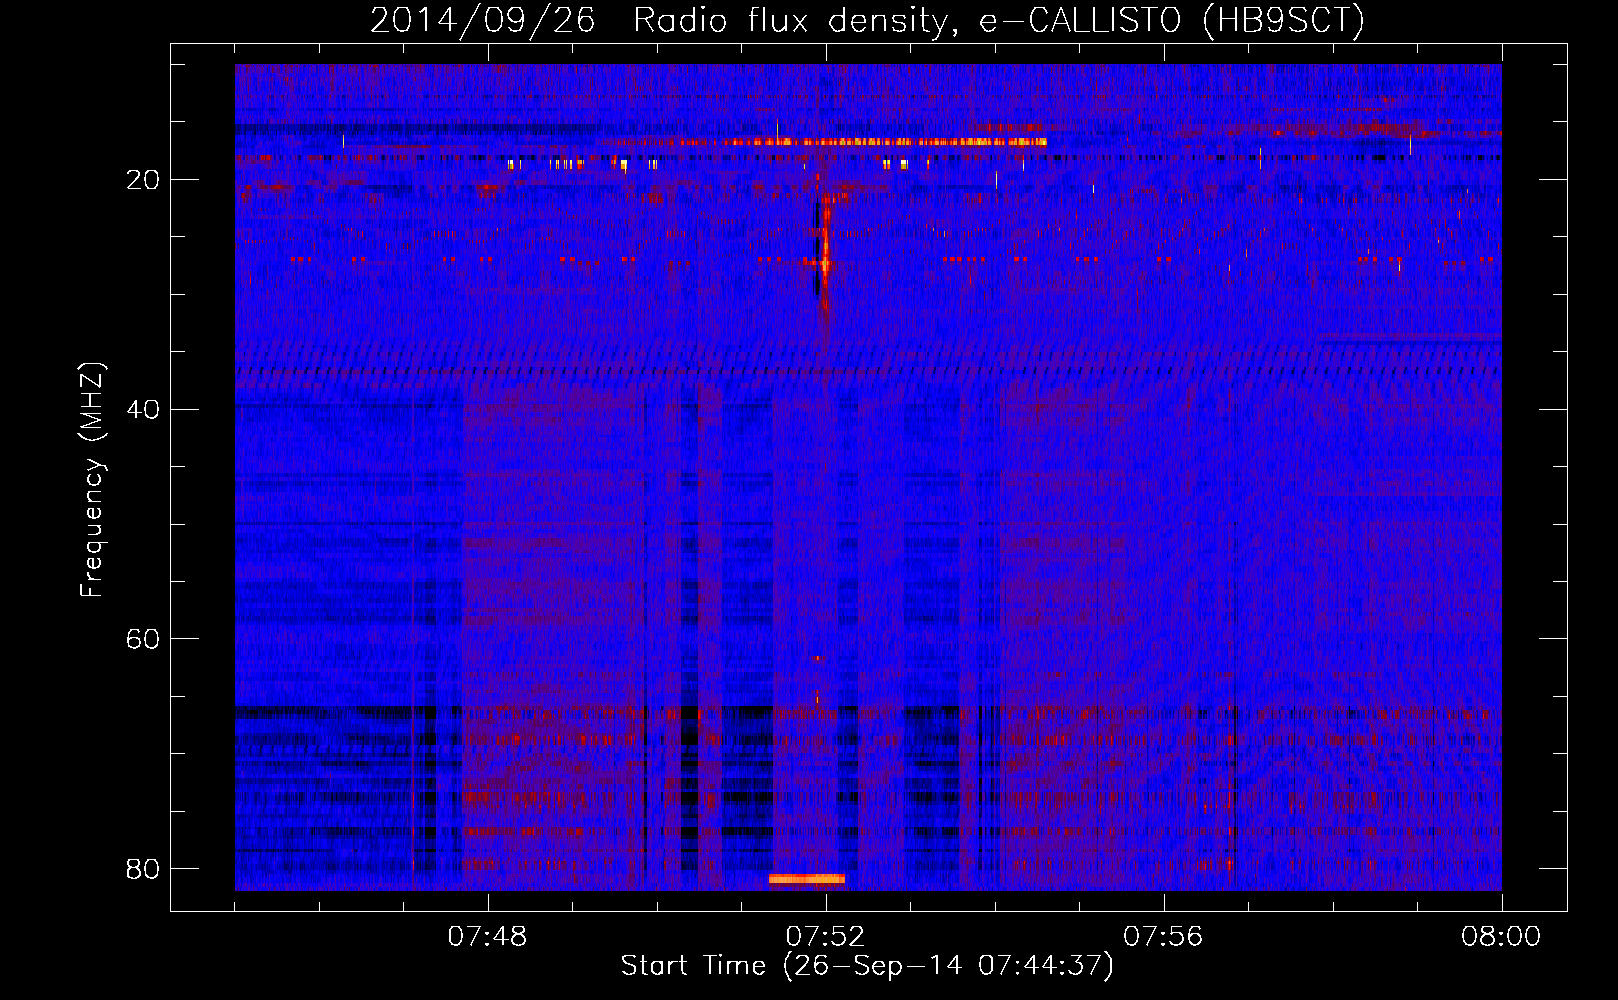Click the '07:52' time tick label
The image size is (1618, 1000).
[x=825, y=937]
